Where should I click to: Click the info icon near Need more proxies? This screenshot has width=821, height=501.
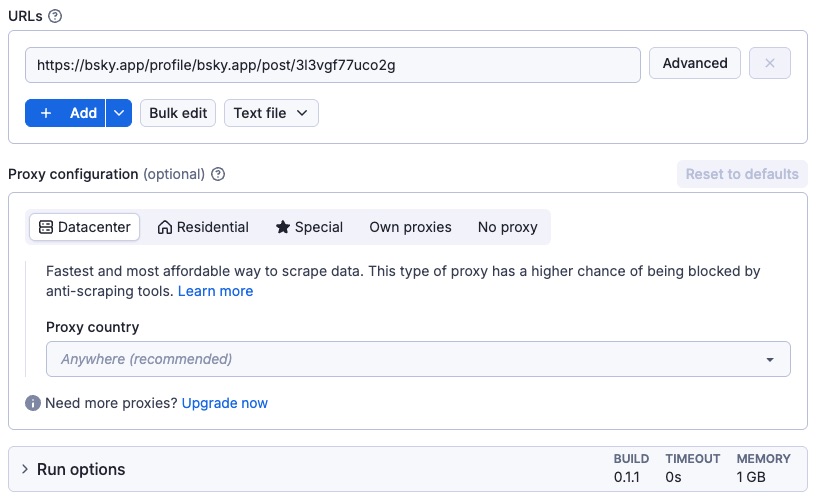pos(33,403)
